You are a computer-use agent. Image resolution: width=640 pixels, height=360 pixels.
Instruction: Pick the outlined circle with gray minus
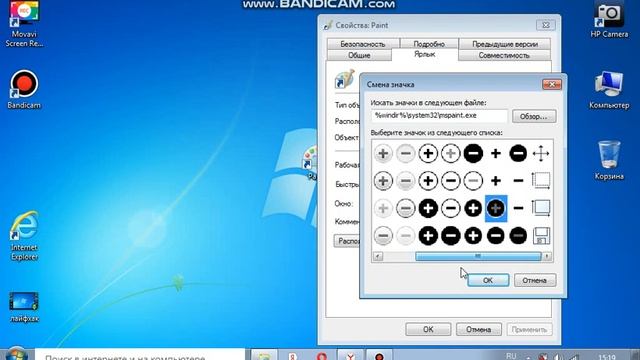click(x=473, y=181)
